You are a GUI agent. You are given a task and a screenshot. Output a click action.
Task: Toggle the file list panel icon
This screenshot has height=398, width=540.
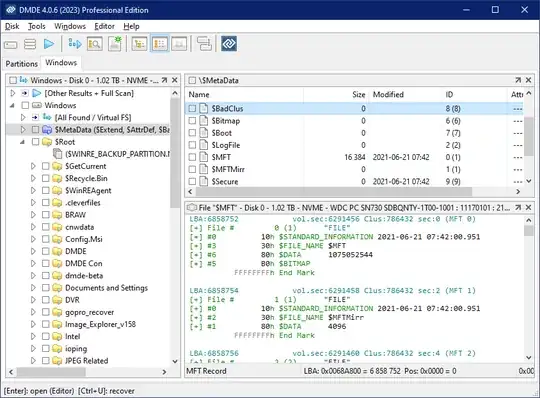pos(159,44)
